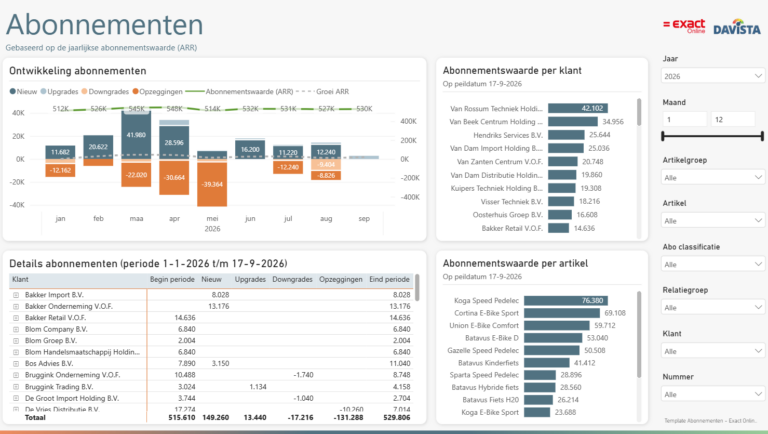The image size is (768, 434).
Task: Open the Artikelgroep dropdown
Action: pyautogui.click(x=713, y=177)
